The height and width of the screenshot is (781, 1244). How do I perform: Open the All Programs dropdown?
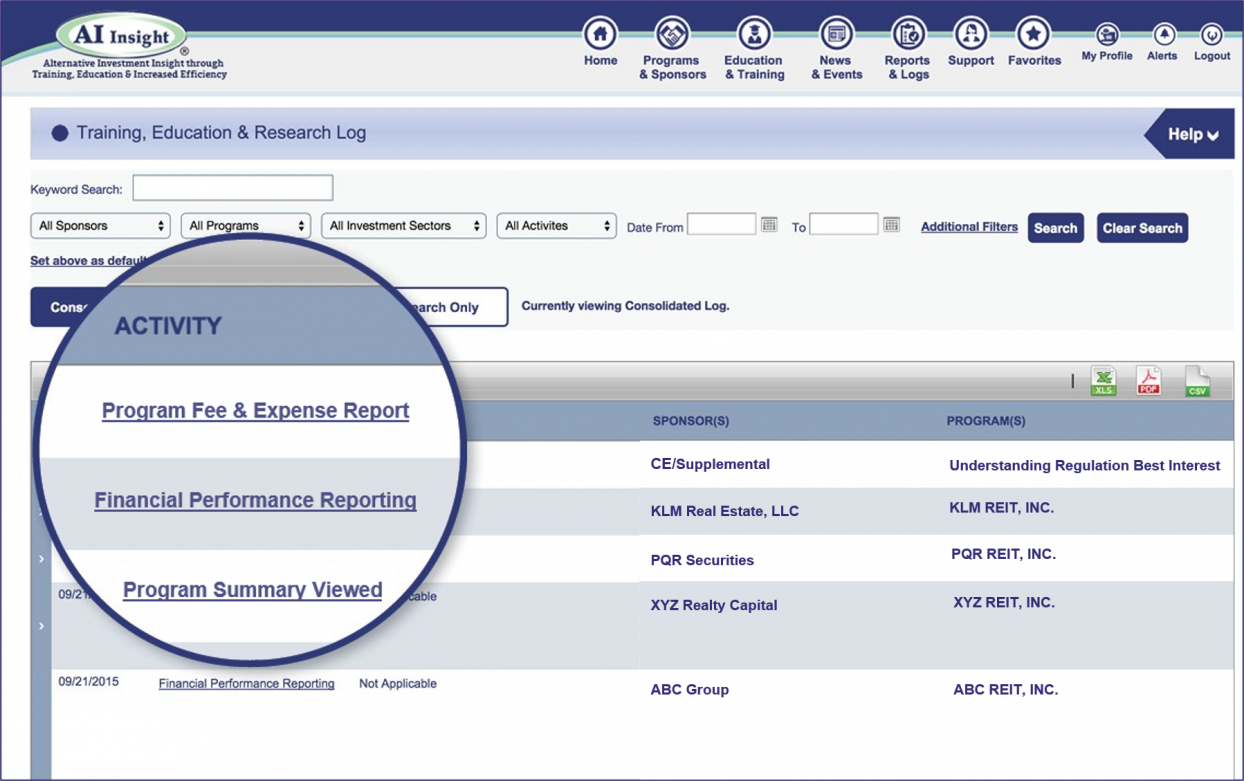tap(246, 226)
